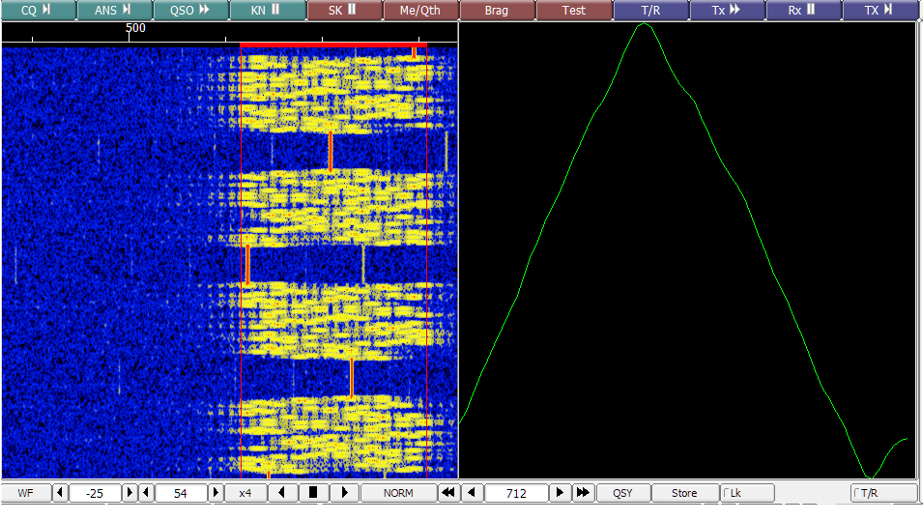Screen dimensions: 923x505
Task: Jump frequency down with double-left arrow
Action: [x=449, y=493]
